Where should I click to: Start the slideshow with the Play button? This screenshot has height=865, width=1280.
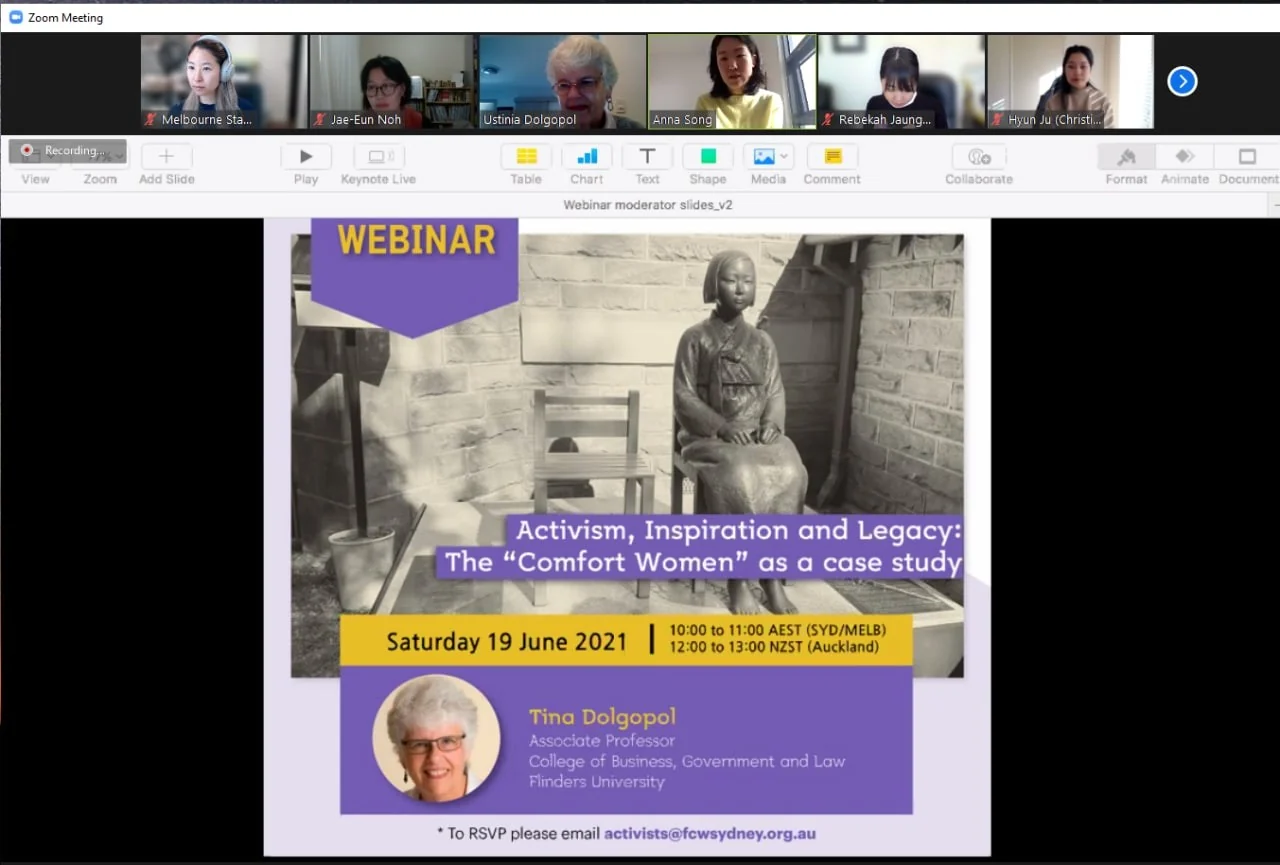[x=306, y=156]
